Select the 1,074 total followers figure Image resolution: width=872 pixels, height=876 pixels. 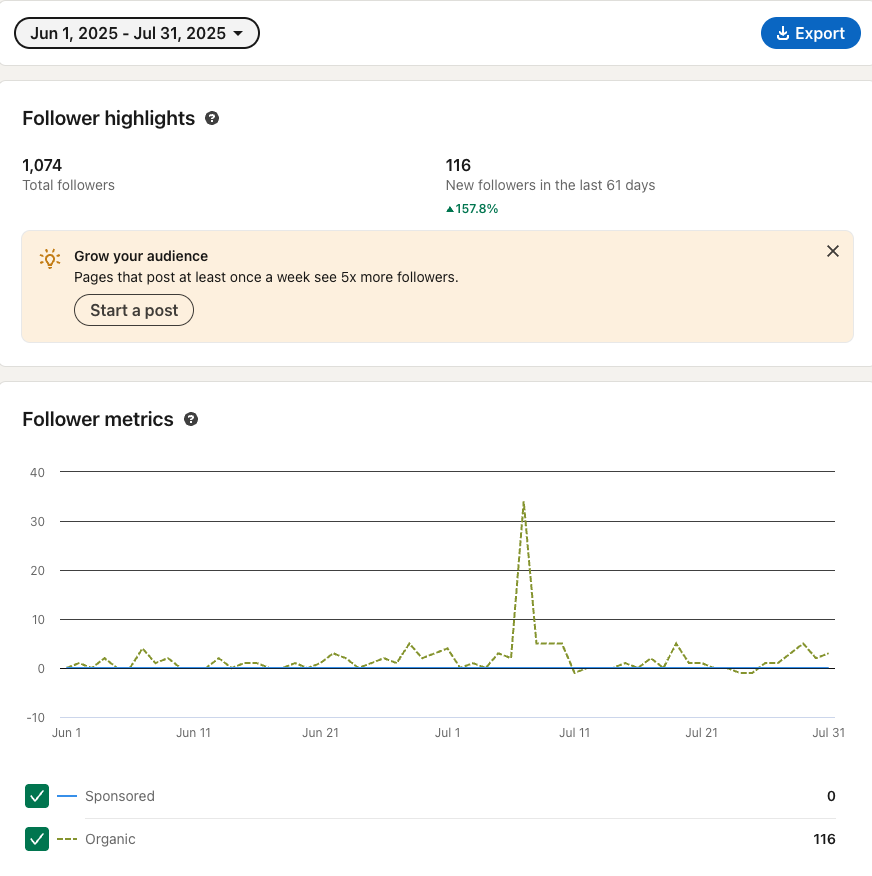(x=42, y=165)
